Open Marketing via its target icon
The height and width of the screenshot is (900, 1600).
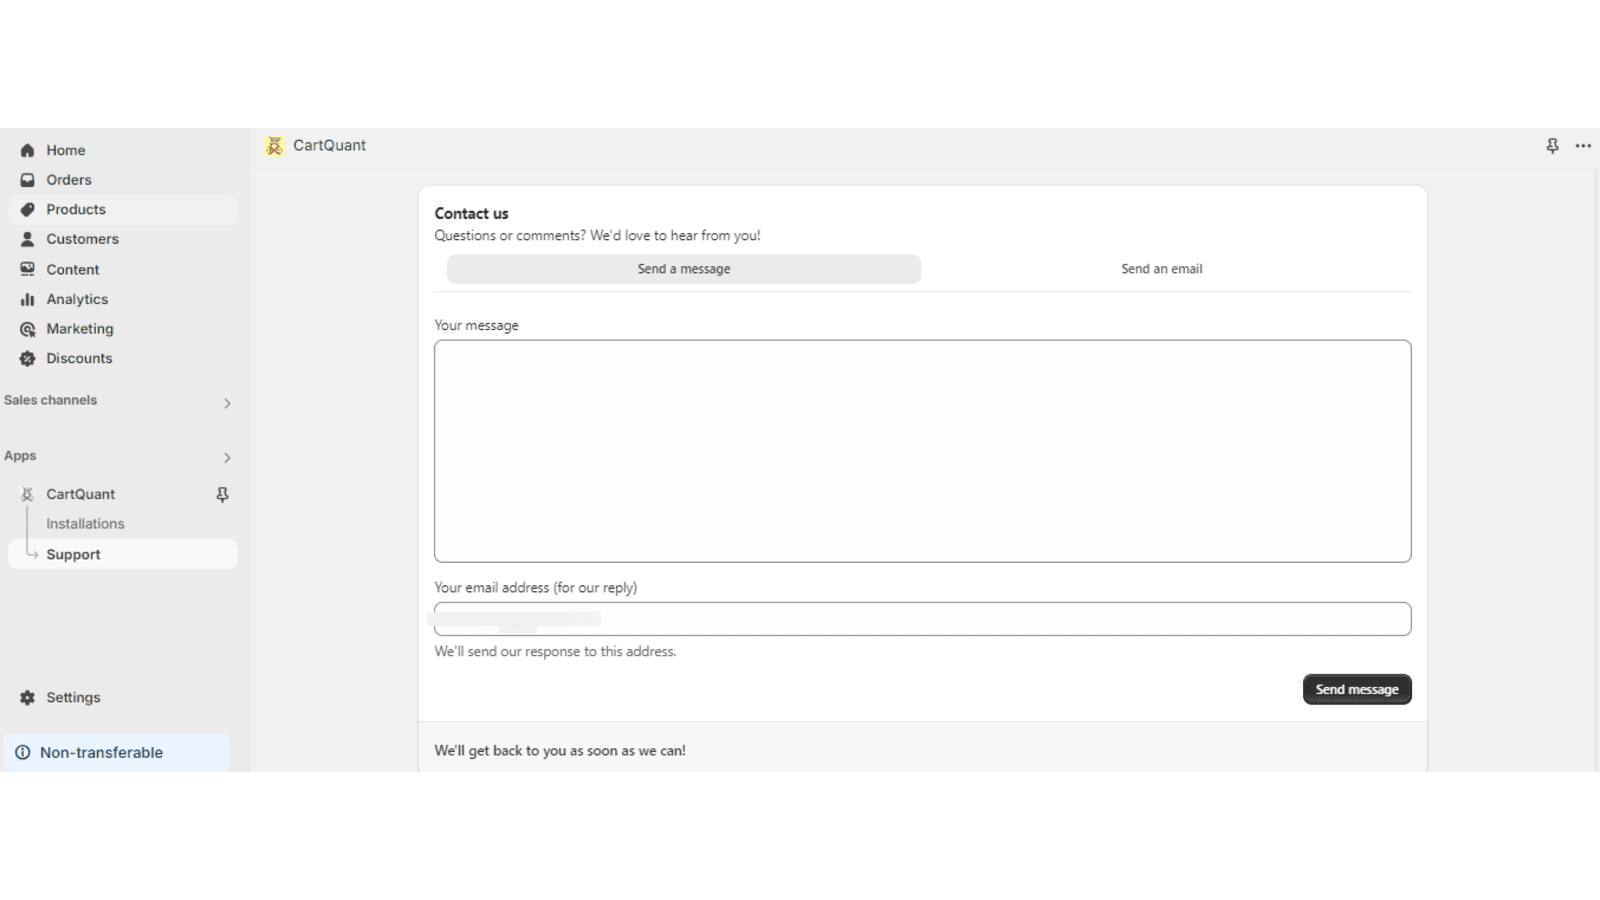pyautogui.click(x=27, y=329)
